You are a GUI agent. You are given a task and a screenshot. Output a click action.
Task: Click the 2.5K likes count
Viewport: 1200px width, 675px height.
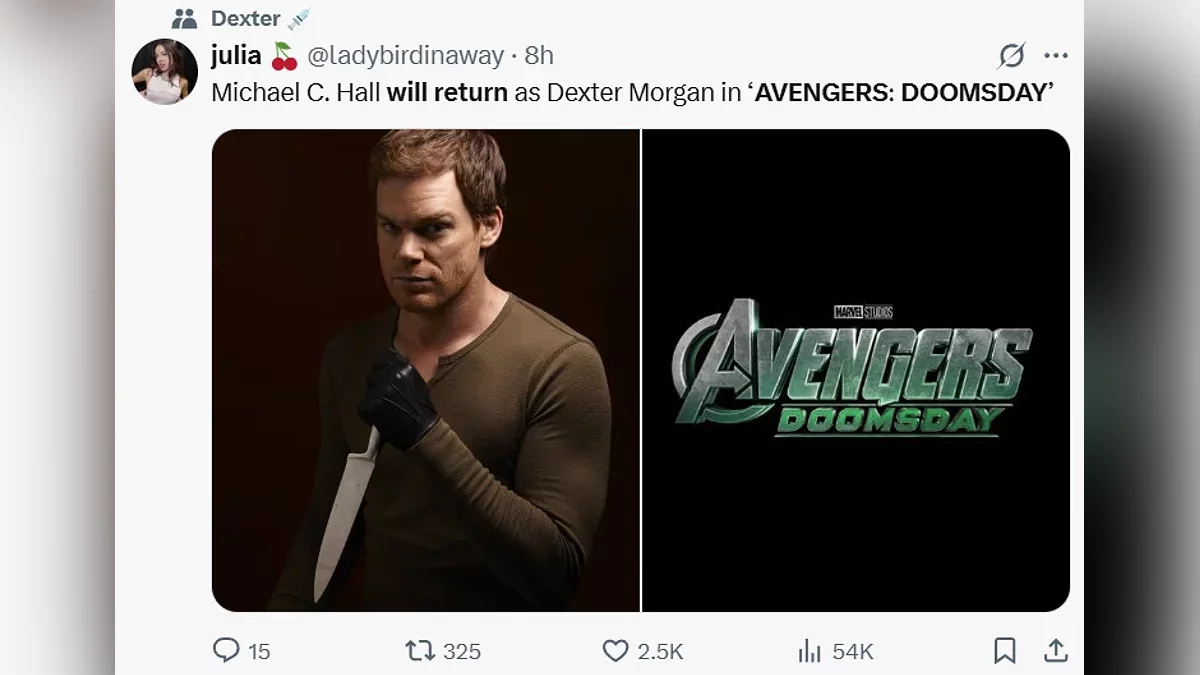pyautogui.click(x=660, y=652)
